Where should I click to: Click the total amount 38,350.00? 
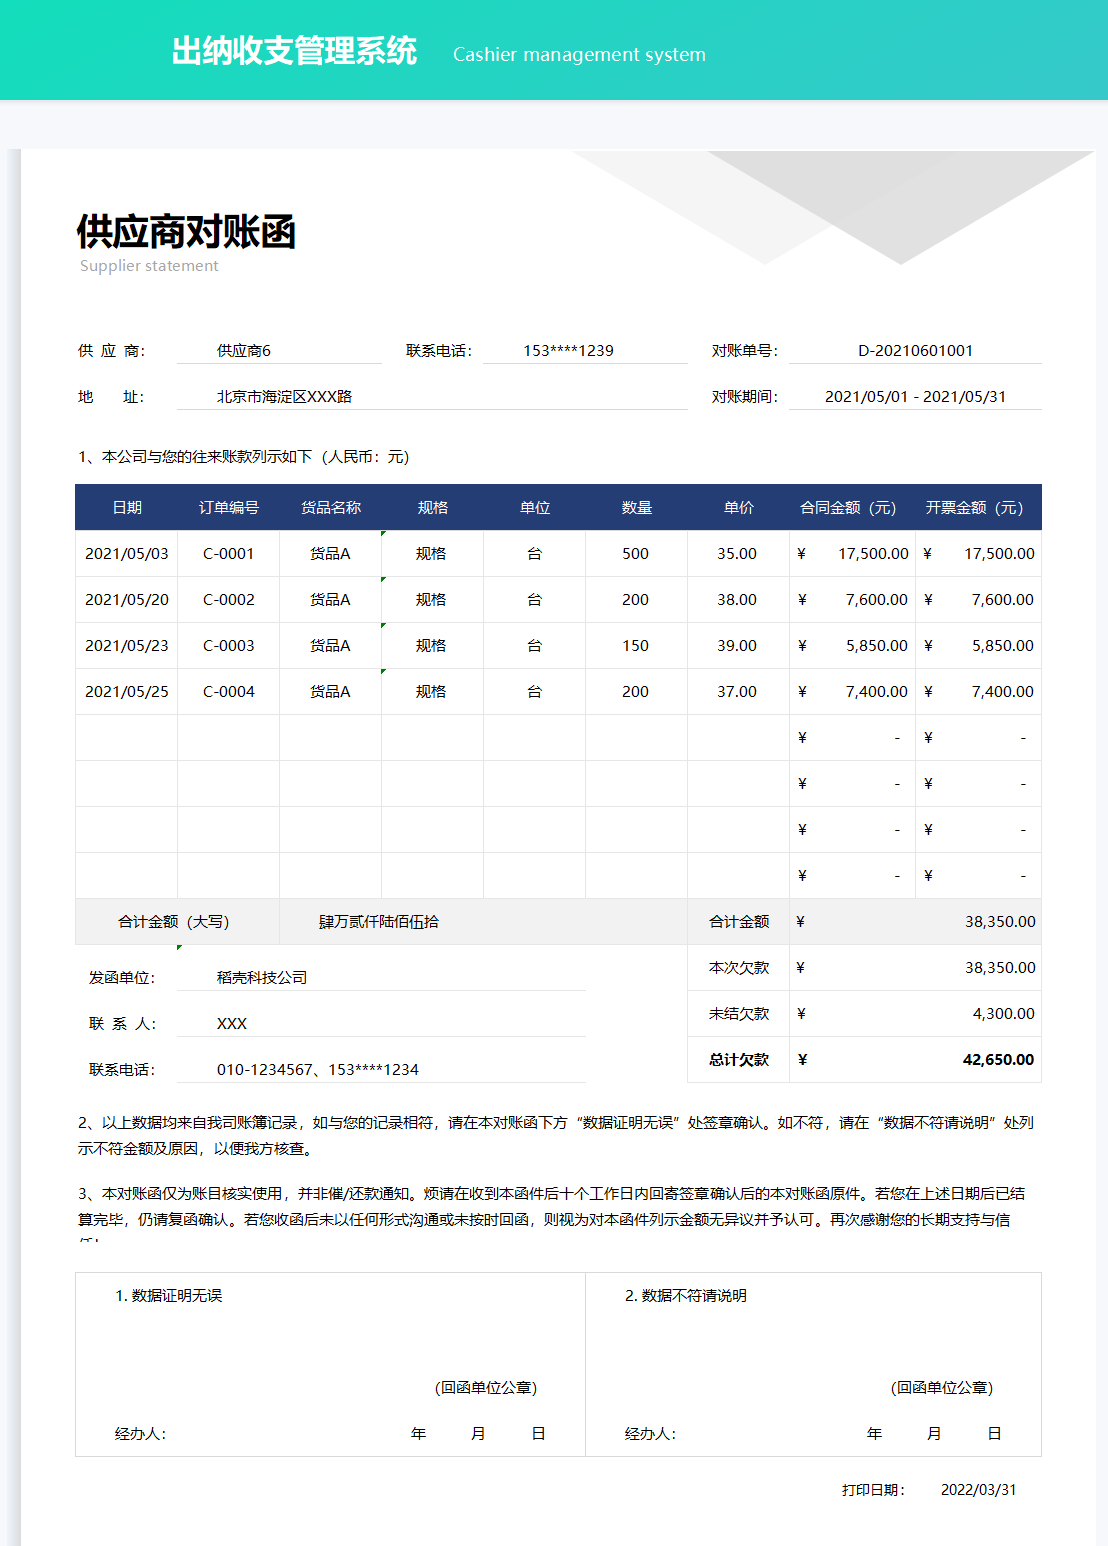coord(998,921)
